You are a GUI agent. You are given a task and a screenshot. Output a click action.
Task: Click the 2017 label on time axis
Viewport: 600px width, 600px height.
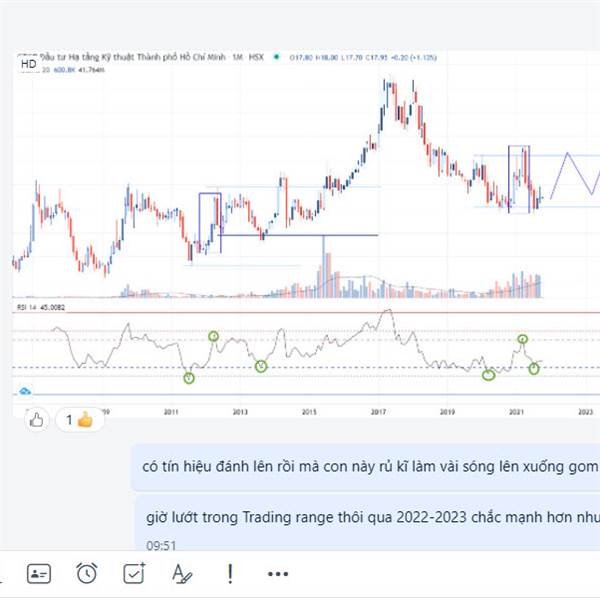tap(378, 410)
